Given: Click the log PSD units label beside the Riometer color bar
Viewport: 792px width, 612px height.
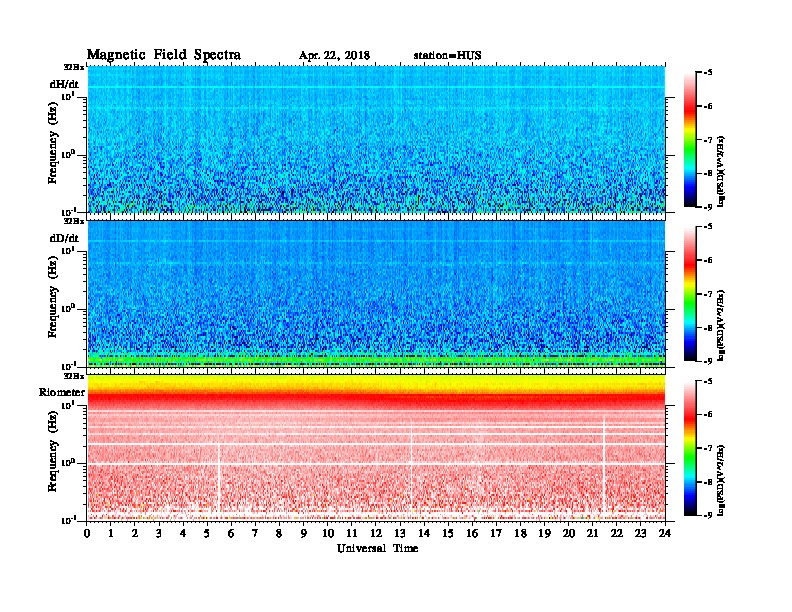Looking at the screenshot, I should [x=722, y=480].
